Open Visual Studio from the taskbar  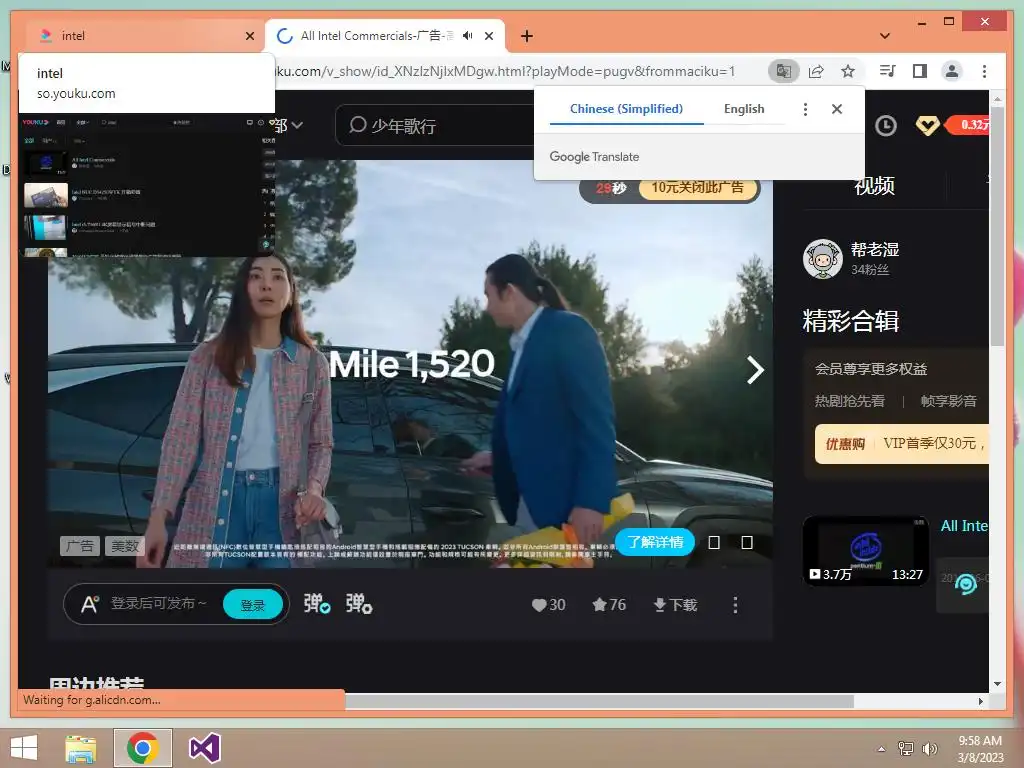pyautogui.click(x=205, y=748)
